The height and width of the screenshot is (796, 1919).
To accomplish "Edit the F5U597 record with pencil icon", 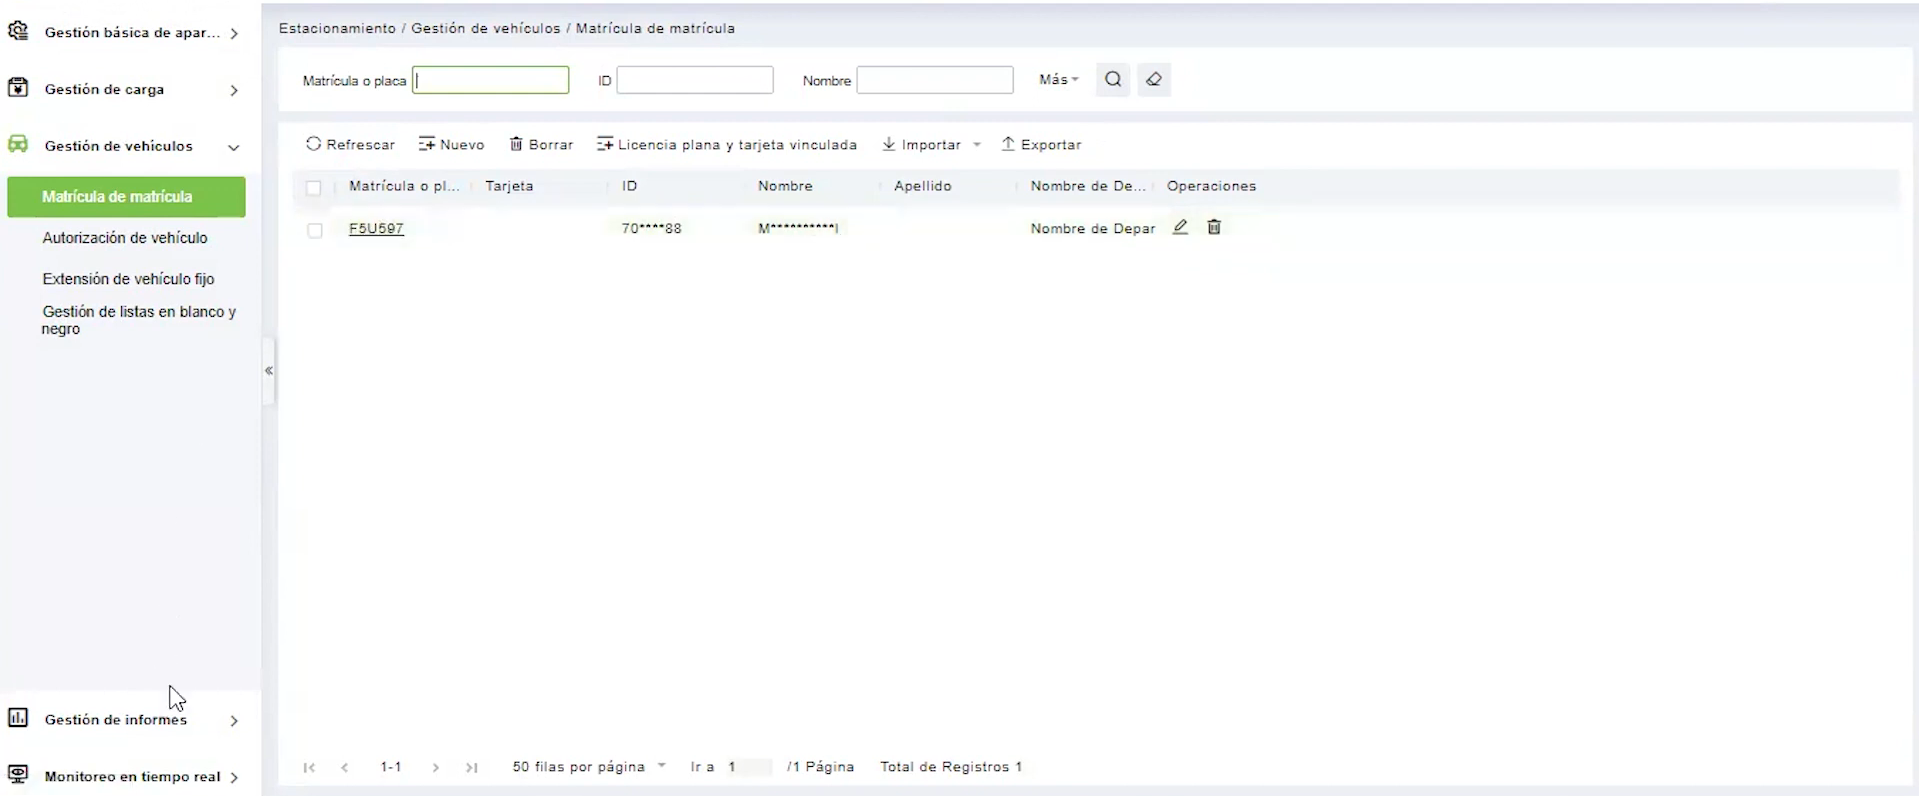I will 1180,227.
